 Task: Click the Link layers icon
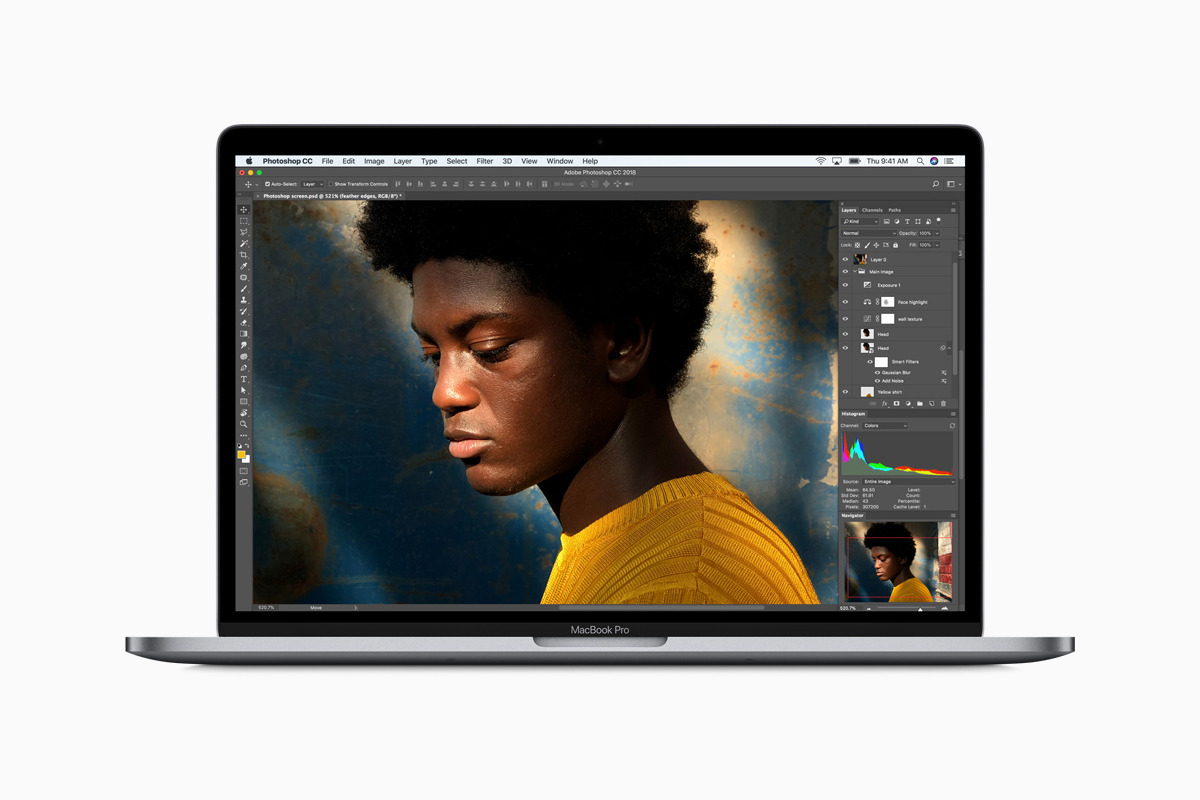coord(872,404)
